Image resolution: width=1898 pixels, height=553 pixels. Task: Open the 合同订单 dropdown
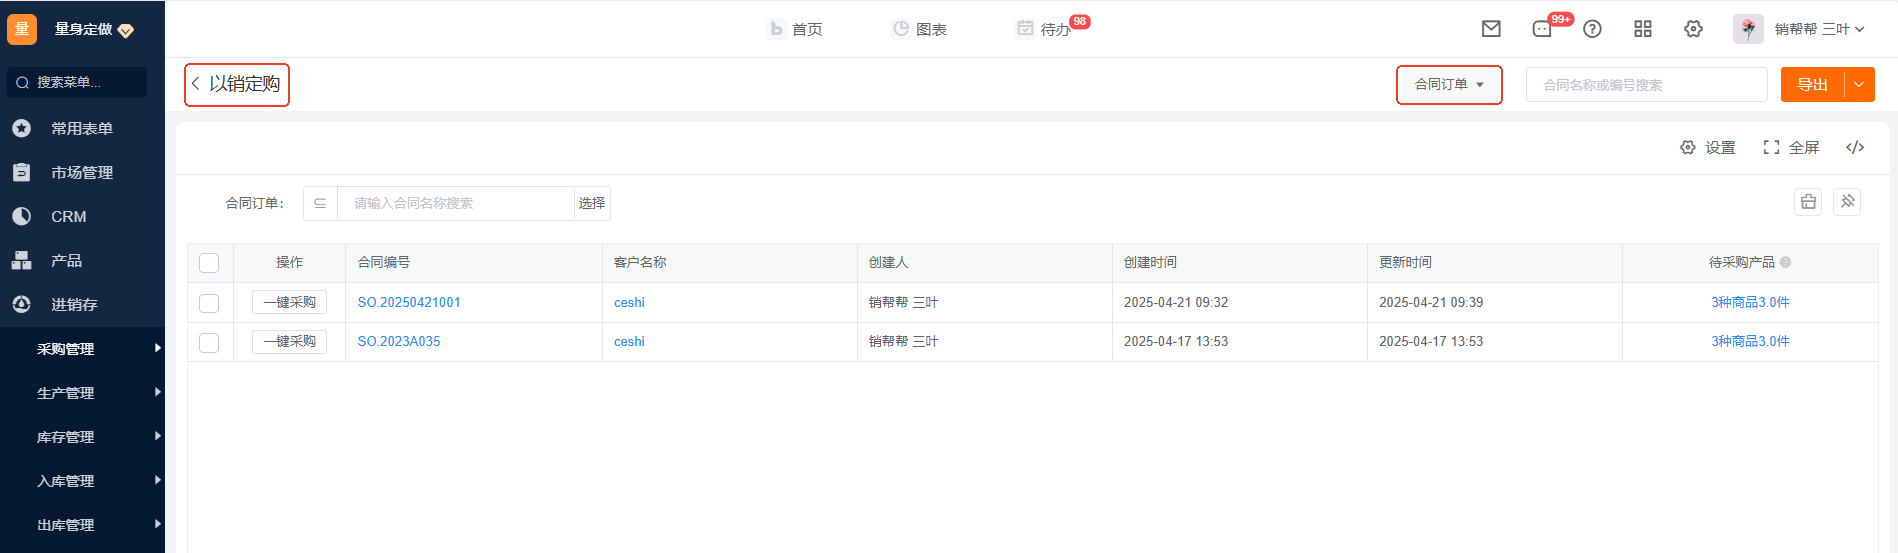coord(1449,85)
